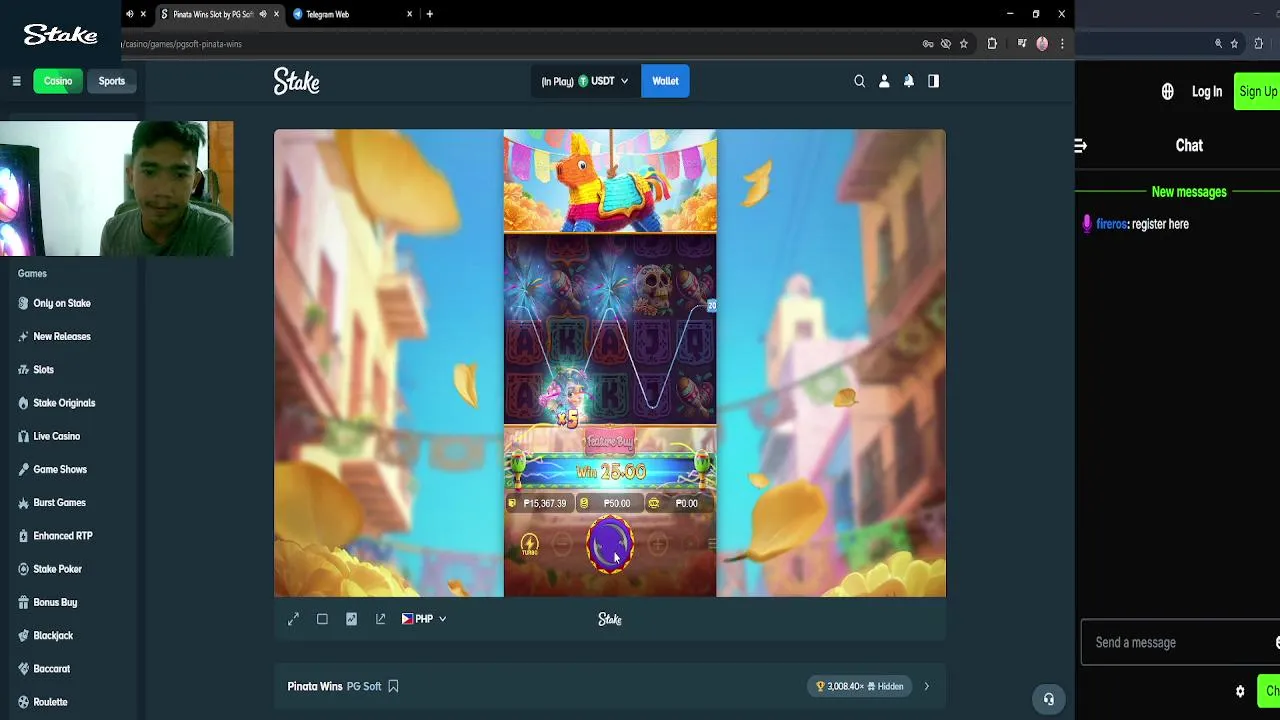
Task: Click the address bar URL
Action: coord(183,44)
